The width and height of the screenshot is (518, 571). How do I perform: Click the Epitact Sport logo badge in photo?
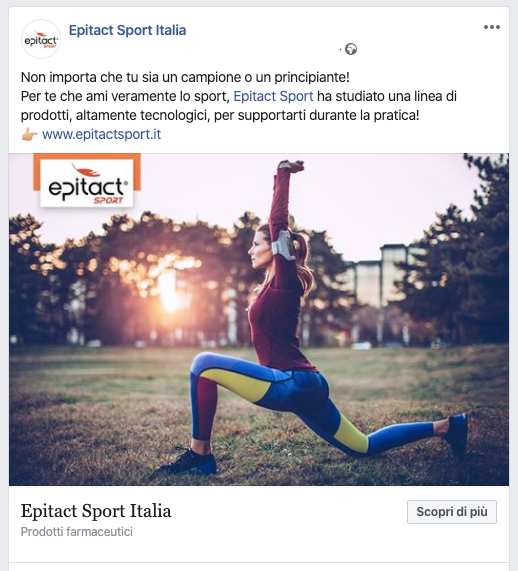87,181
